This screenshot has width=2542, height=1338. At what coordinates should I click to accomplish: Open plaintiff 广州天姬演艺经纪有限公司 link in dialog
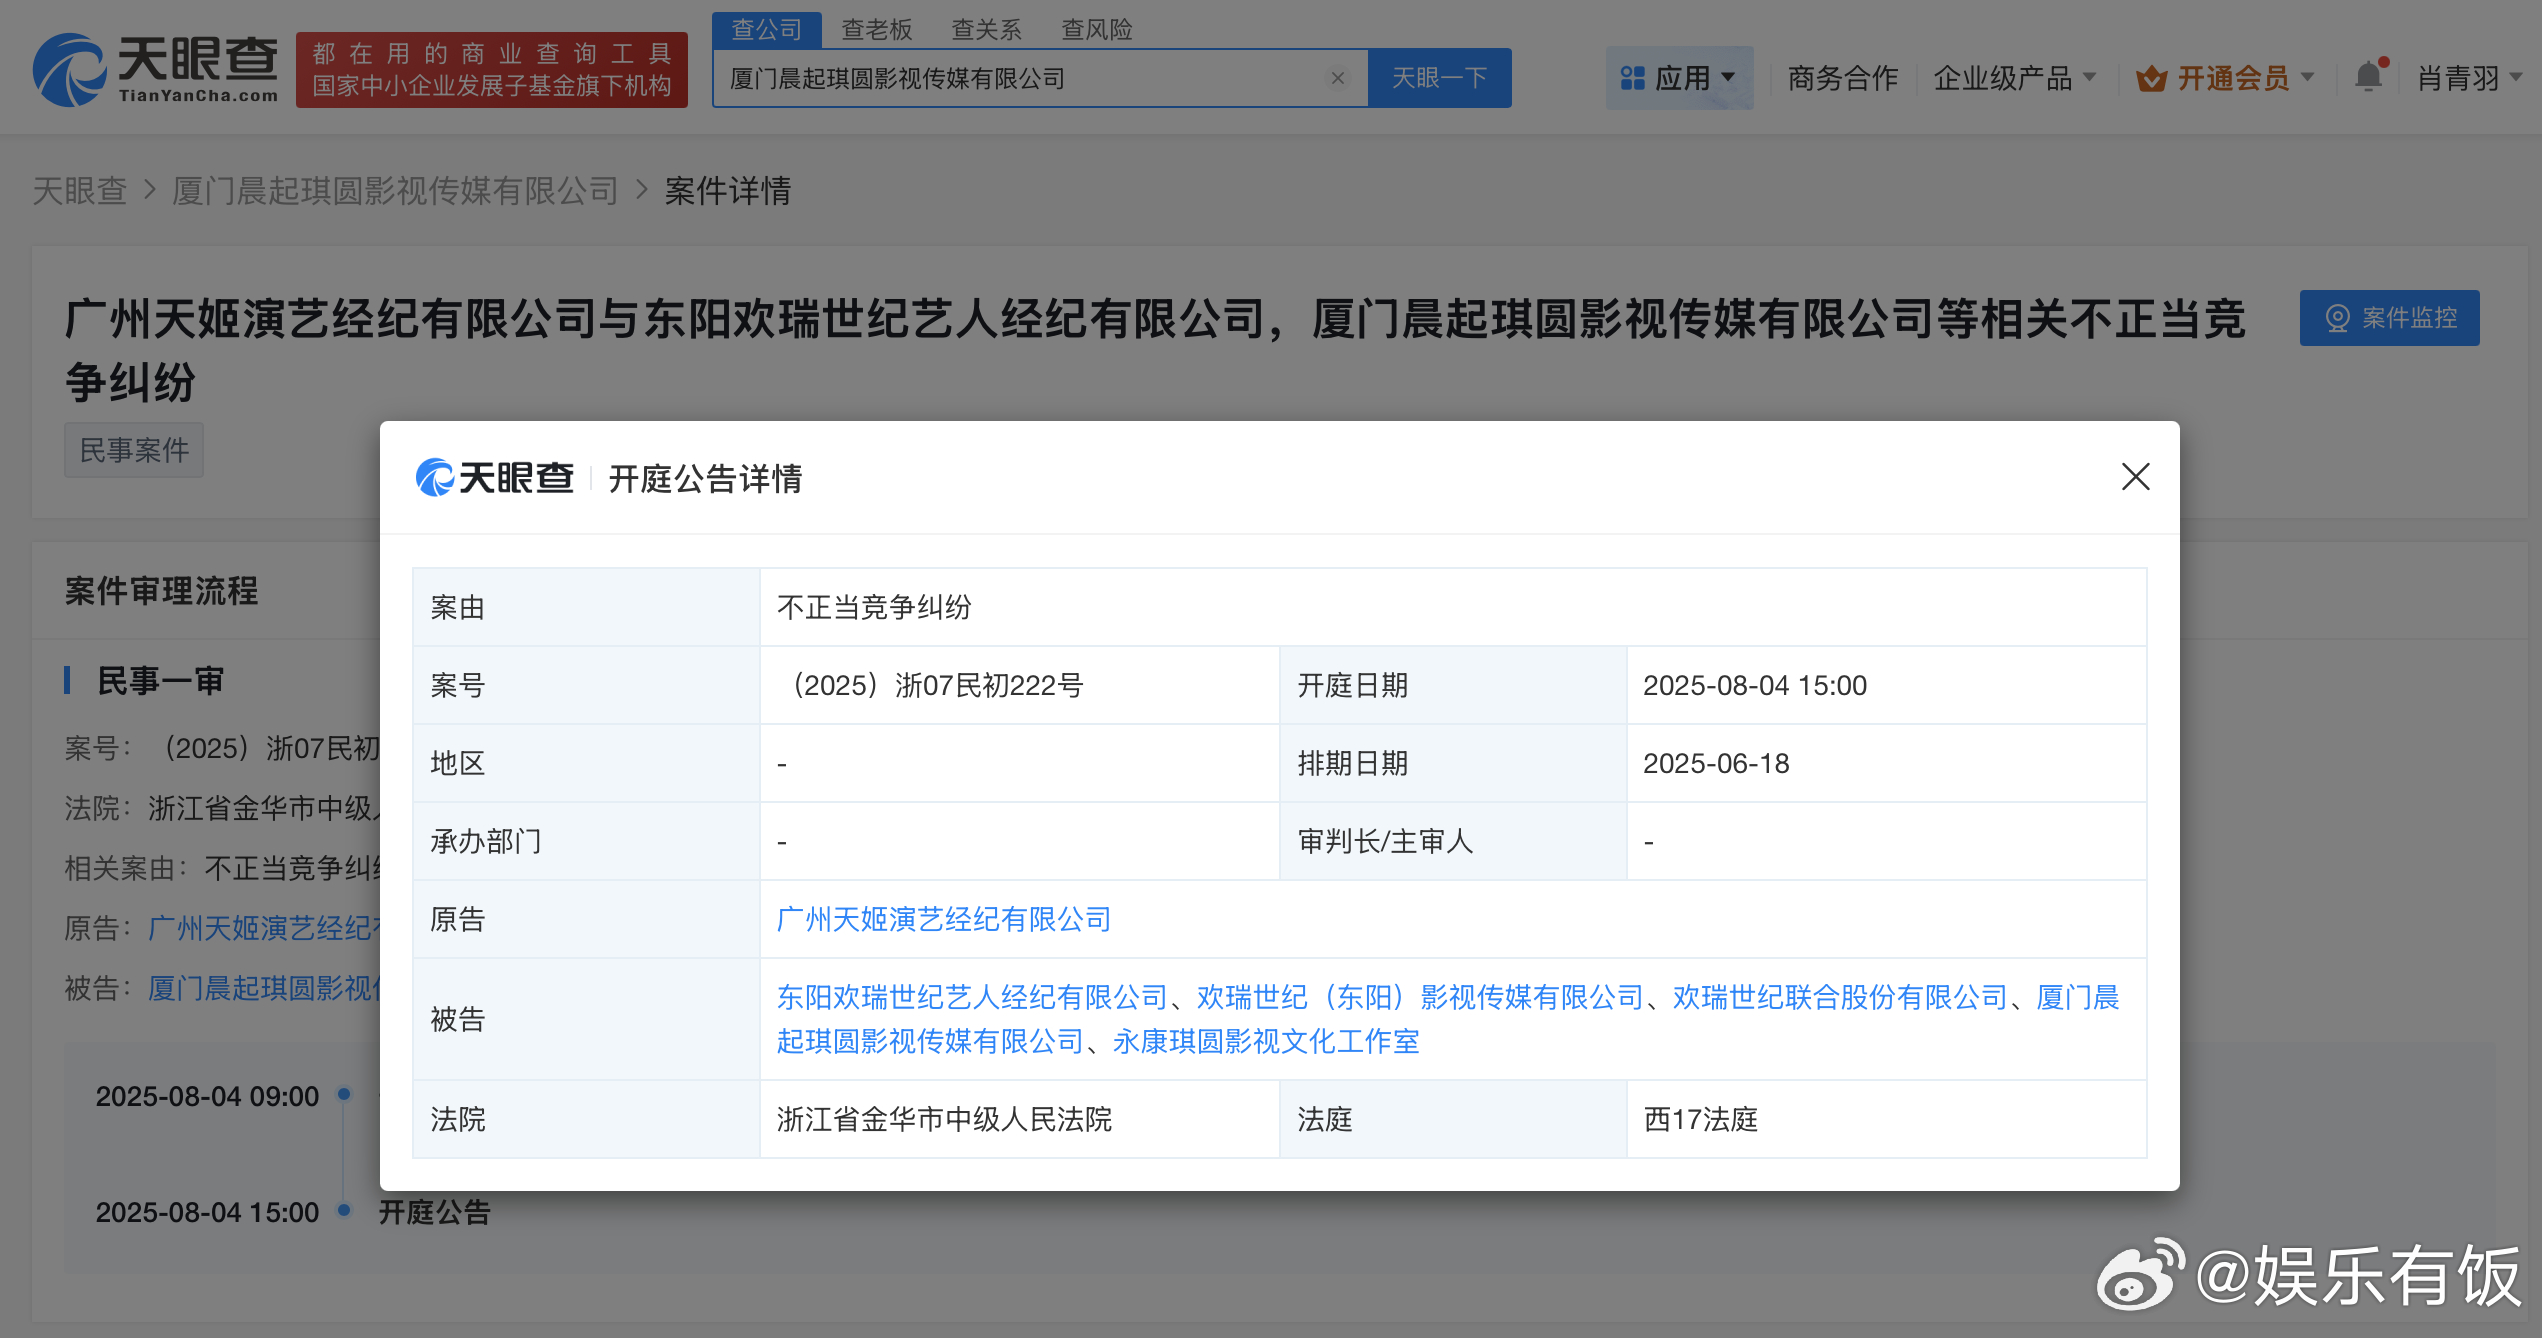click(944, 919)
